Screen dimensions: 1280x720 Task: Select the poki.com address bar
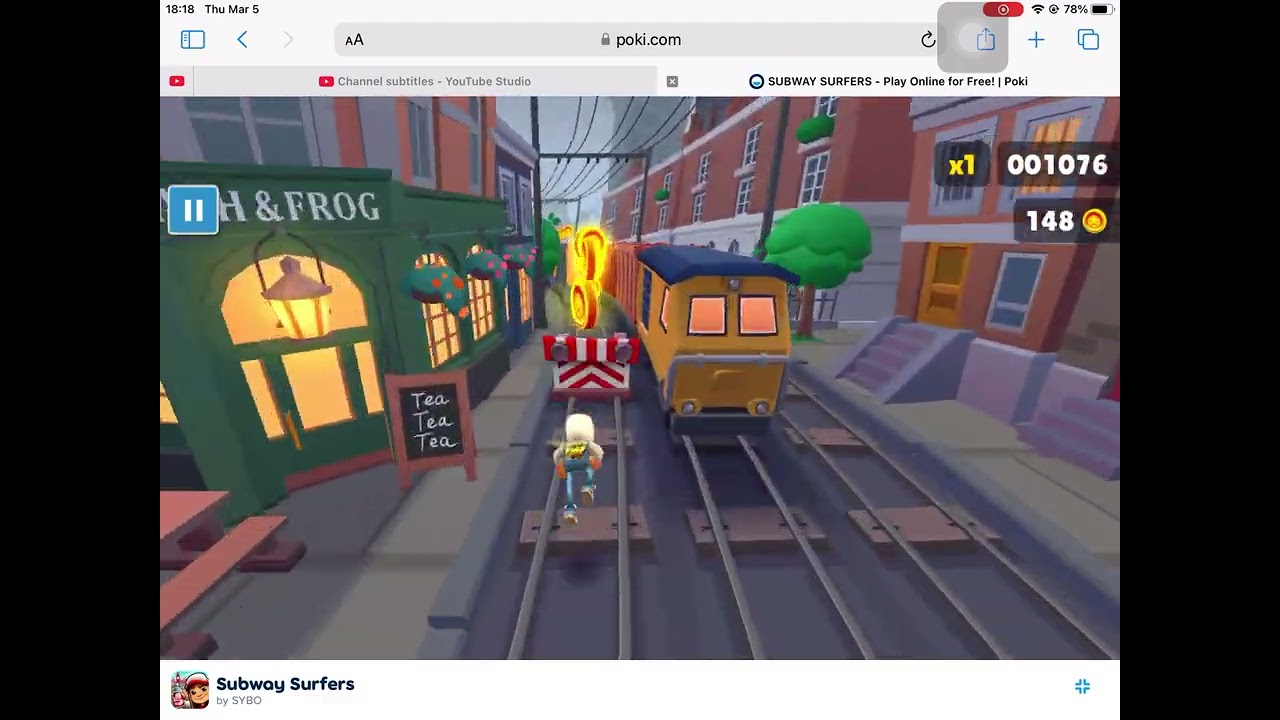point(640,40)
